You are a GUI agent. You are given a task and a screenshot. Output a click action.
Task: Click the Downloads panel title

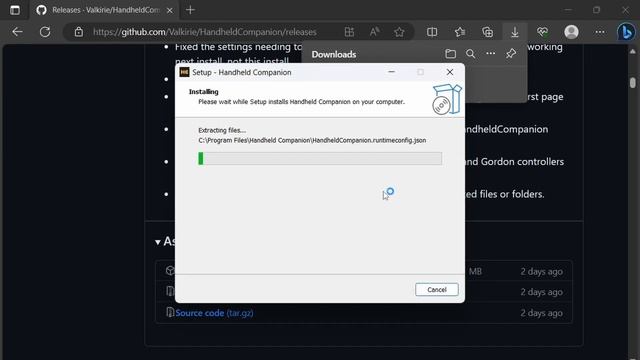click(x=334, y=54)
